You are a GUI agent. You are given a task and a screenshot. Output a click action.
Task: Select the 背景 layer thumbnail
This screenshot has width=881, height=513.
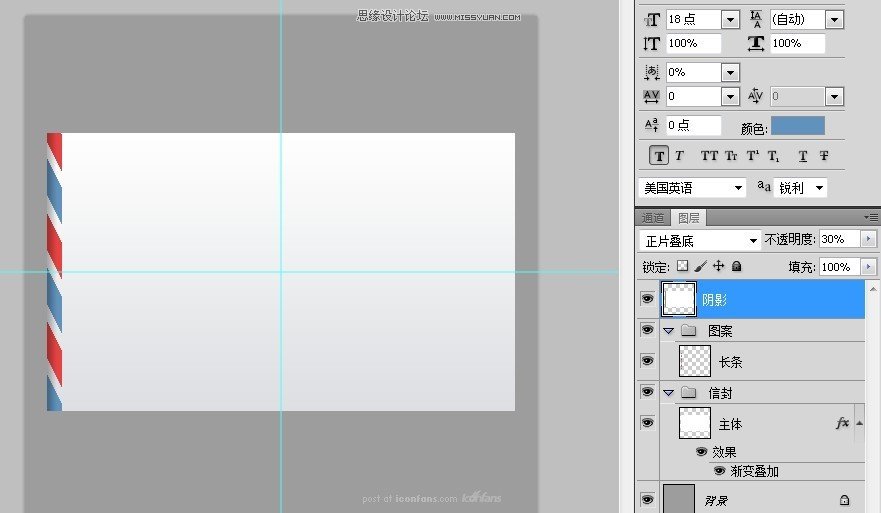pos(679,499)
